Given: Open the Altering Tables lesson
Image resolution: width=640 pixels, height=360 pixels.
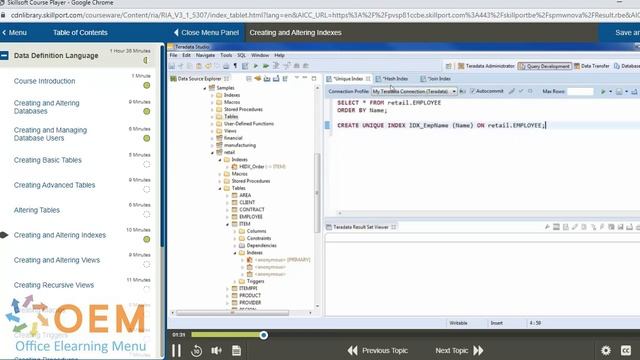Looking at the screenshot, I should point(37,210).
